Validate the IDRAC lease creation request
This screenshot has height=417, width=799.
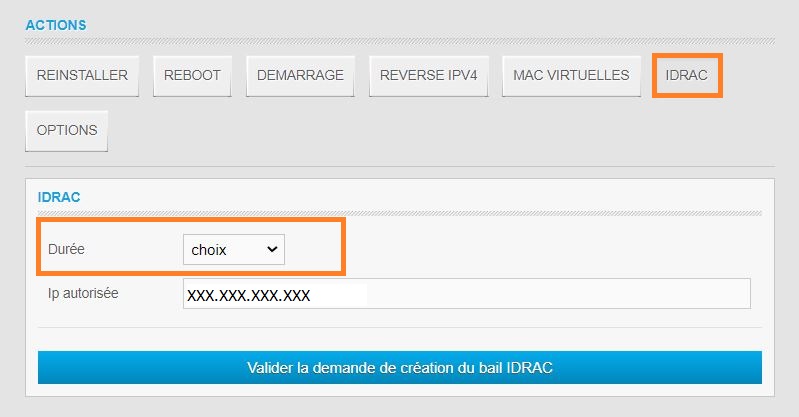click(x=400, y=367)
